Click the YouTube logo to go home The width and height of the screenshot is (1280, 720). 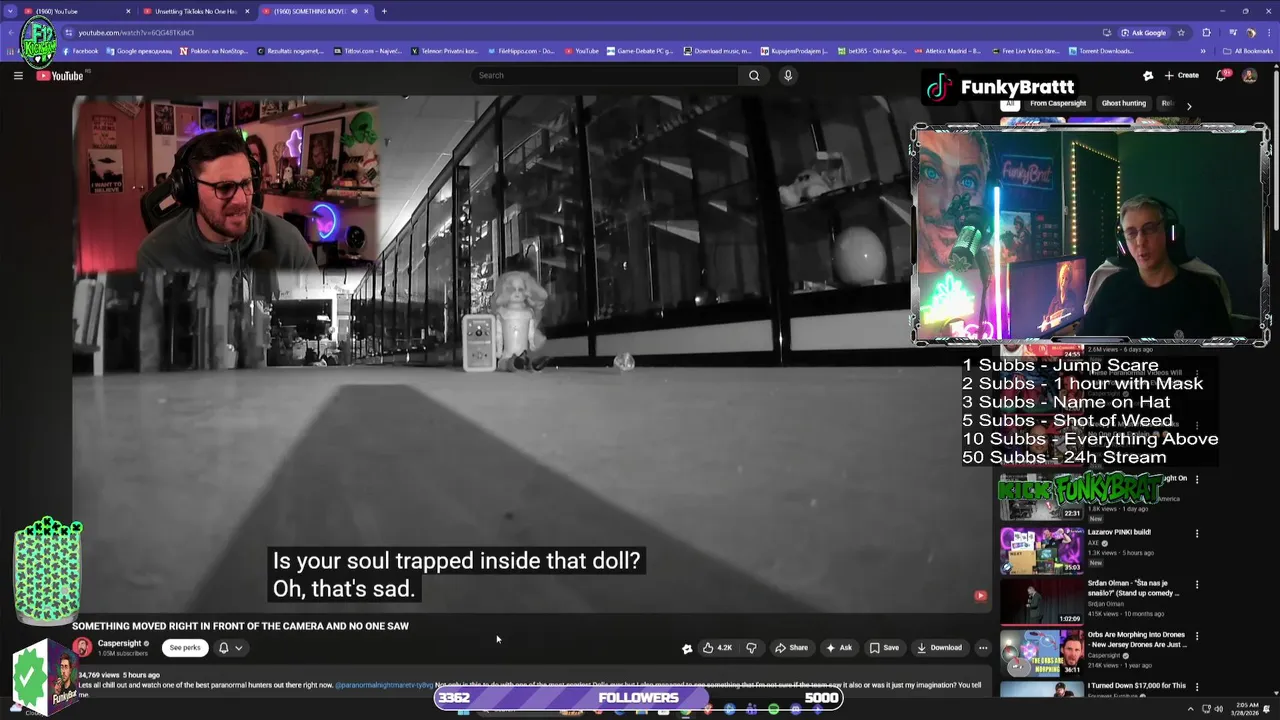point(60,75)
